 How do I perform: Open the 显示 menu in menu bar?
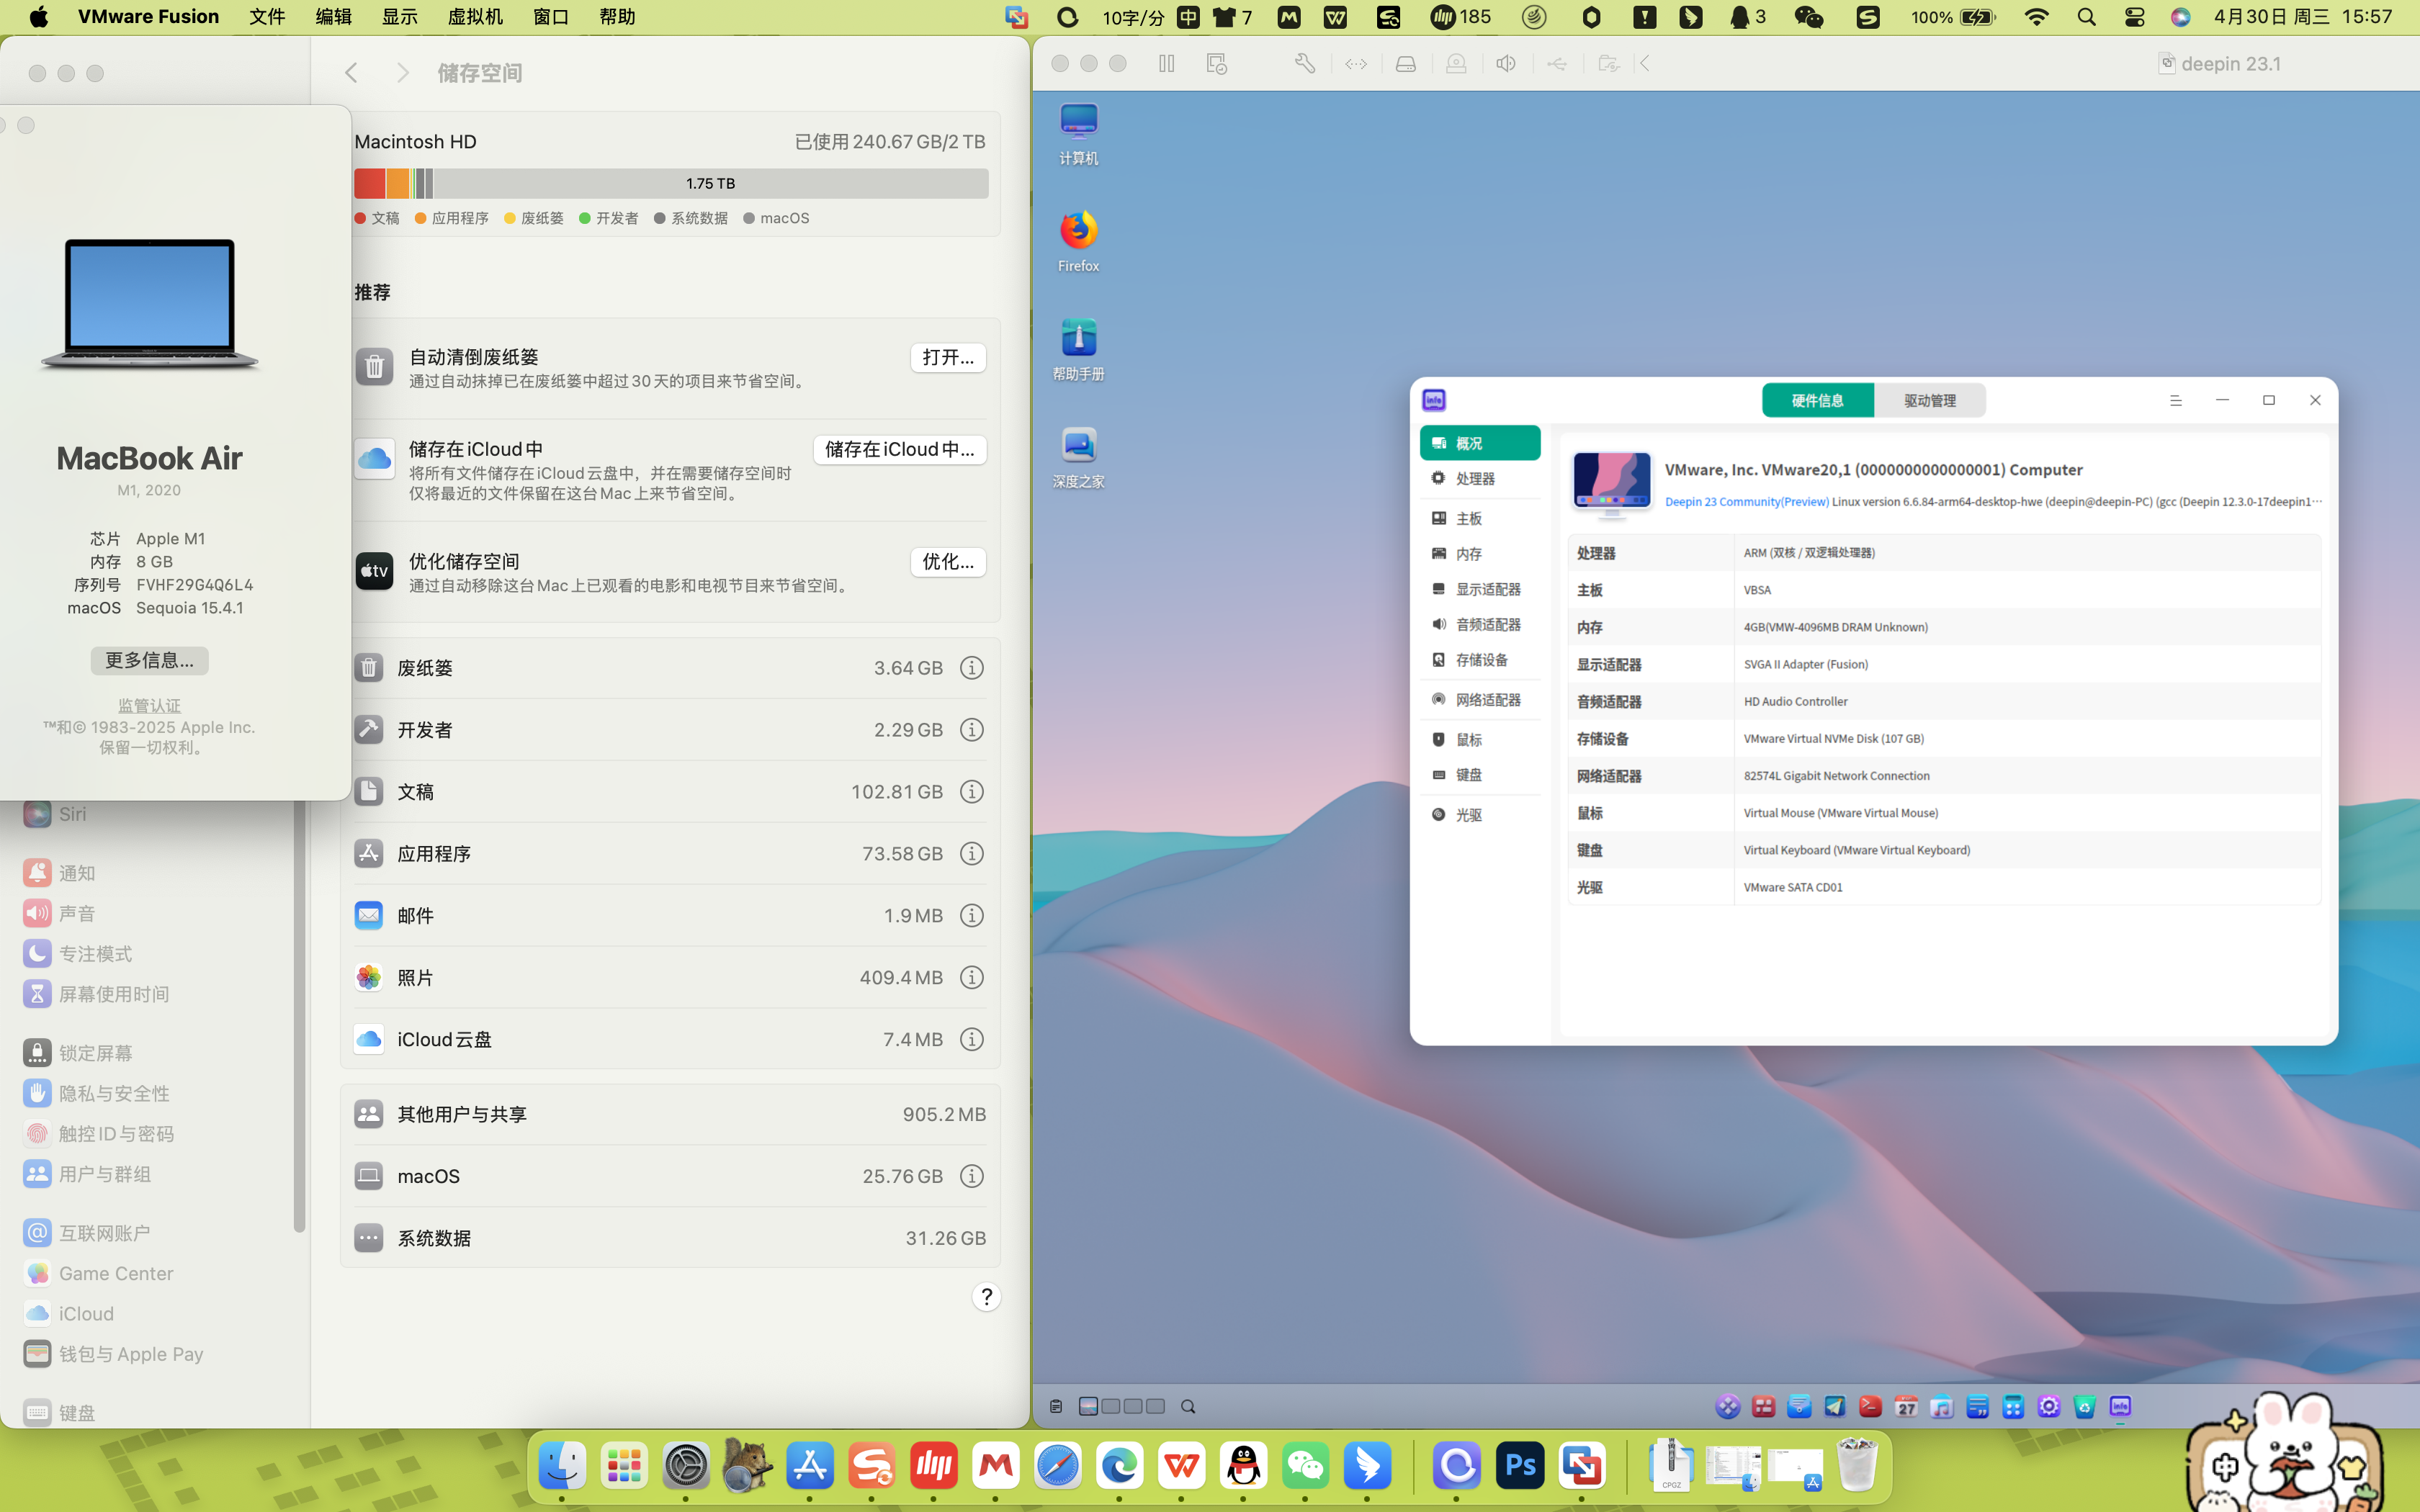[399, 17]
